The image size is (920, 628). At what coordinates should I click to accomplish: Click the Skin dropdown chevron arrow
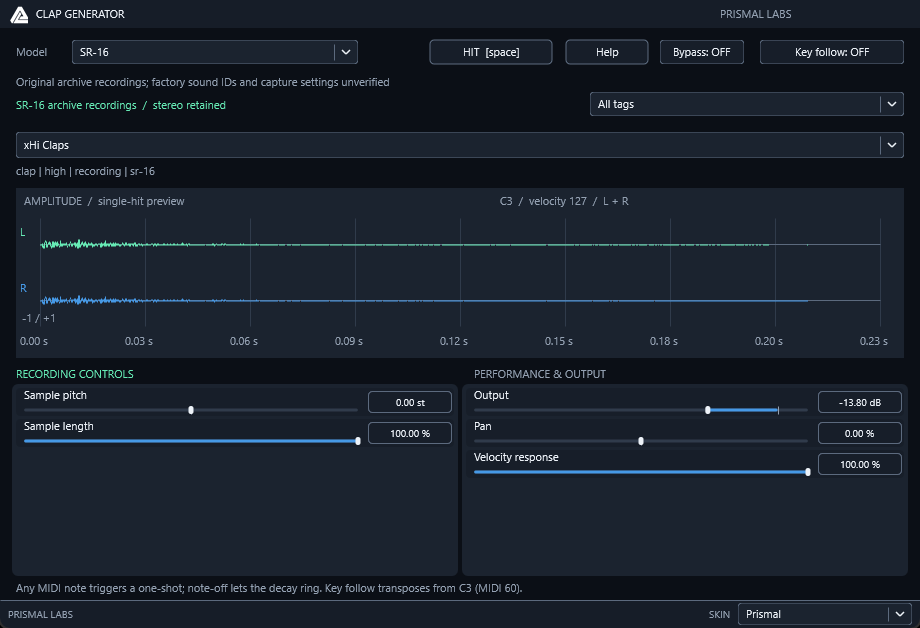tap(900, 614)
